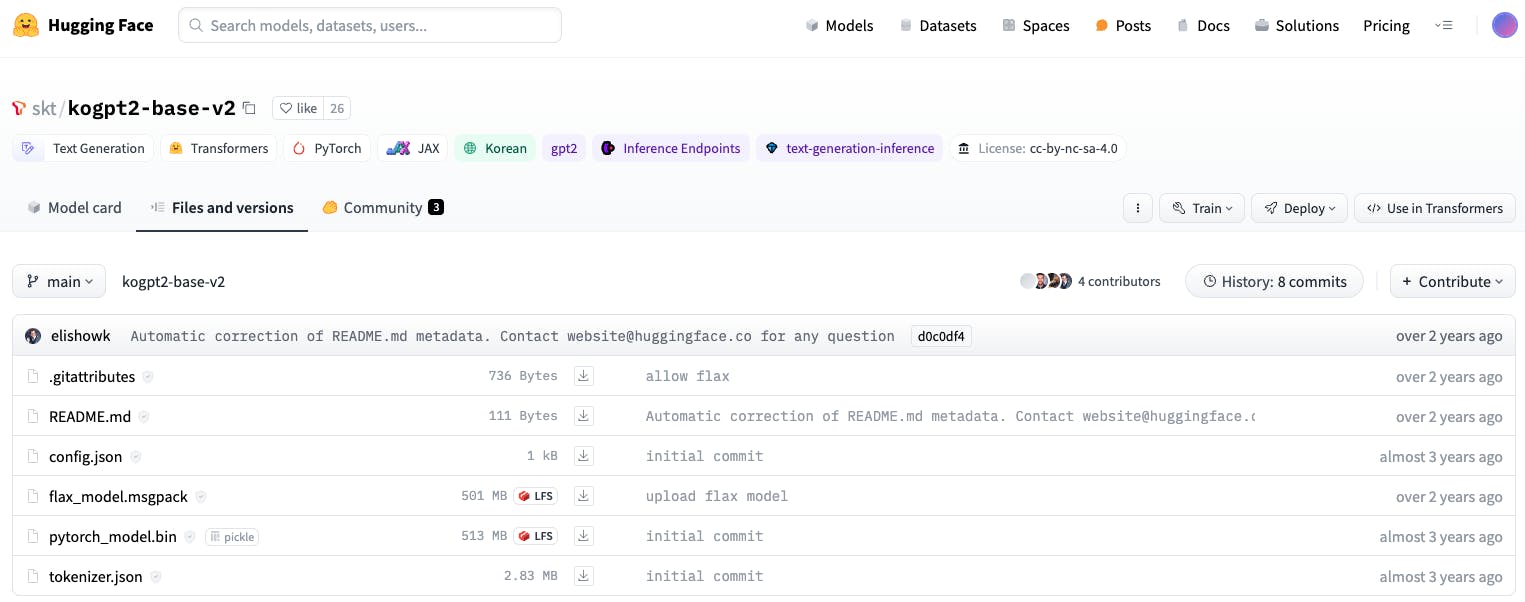Click safety-check icon beside config.json
The image size is (1525, 602).
(135, 457)
